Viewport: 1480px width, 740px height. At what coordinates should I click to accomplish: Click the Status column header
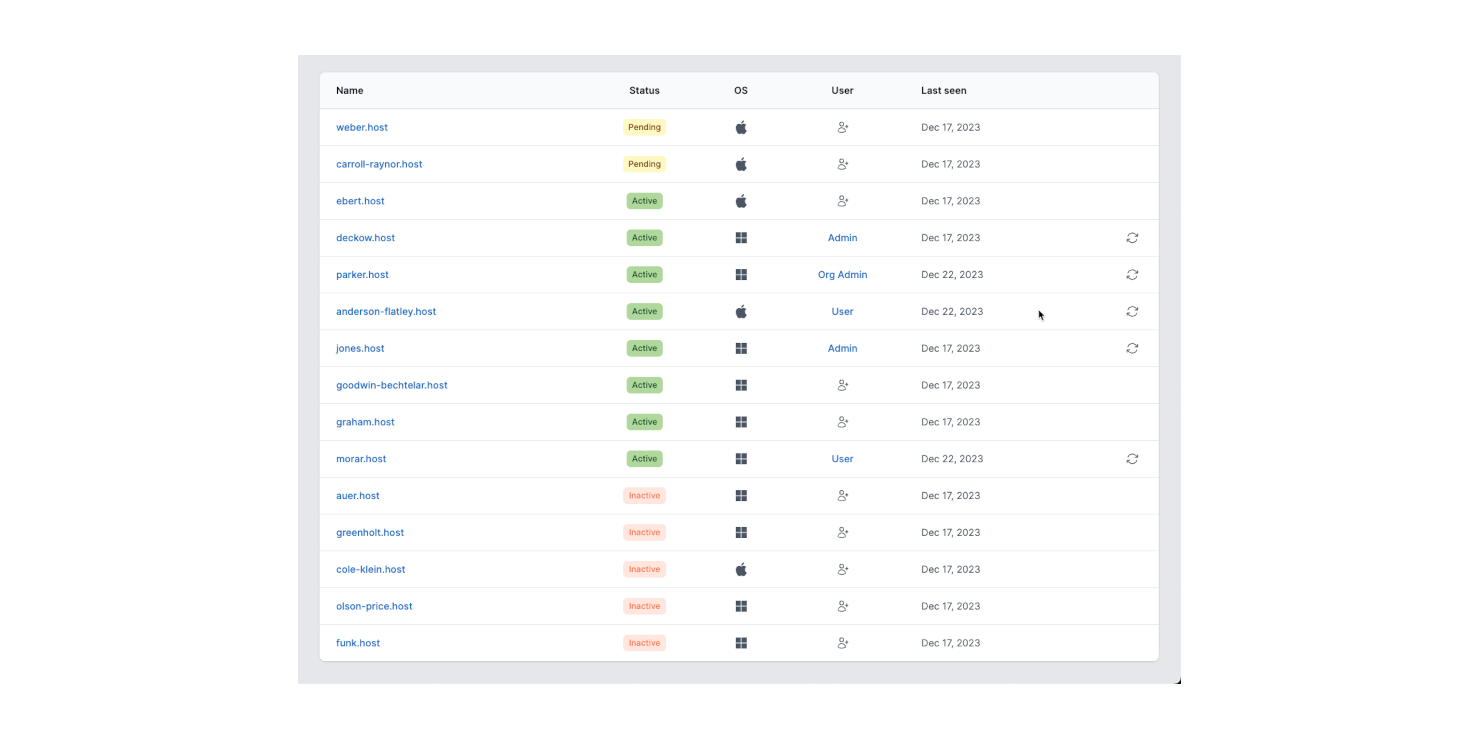644,90
